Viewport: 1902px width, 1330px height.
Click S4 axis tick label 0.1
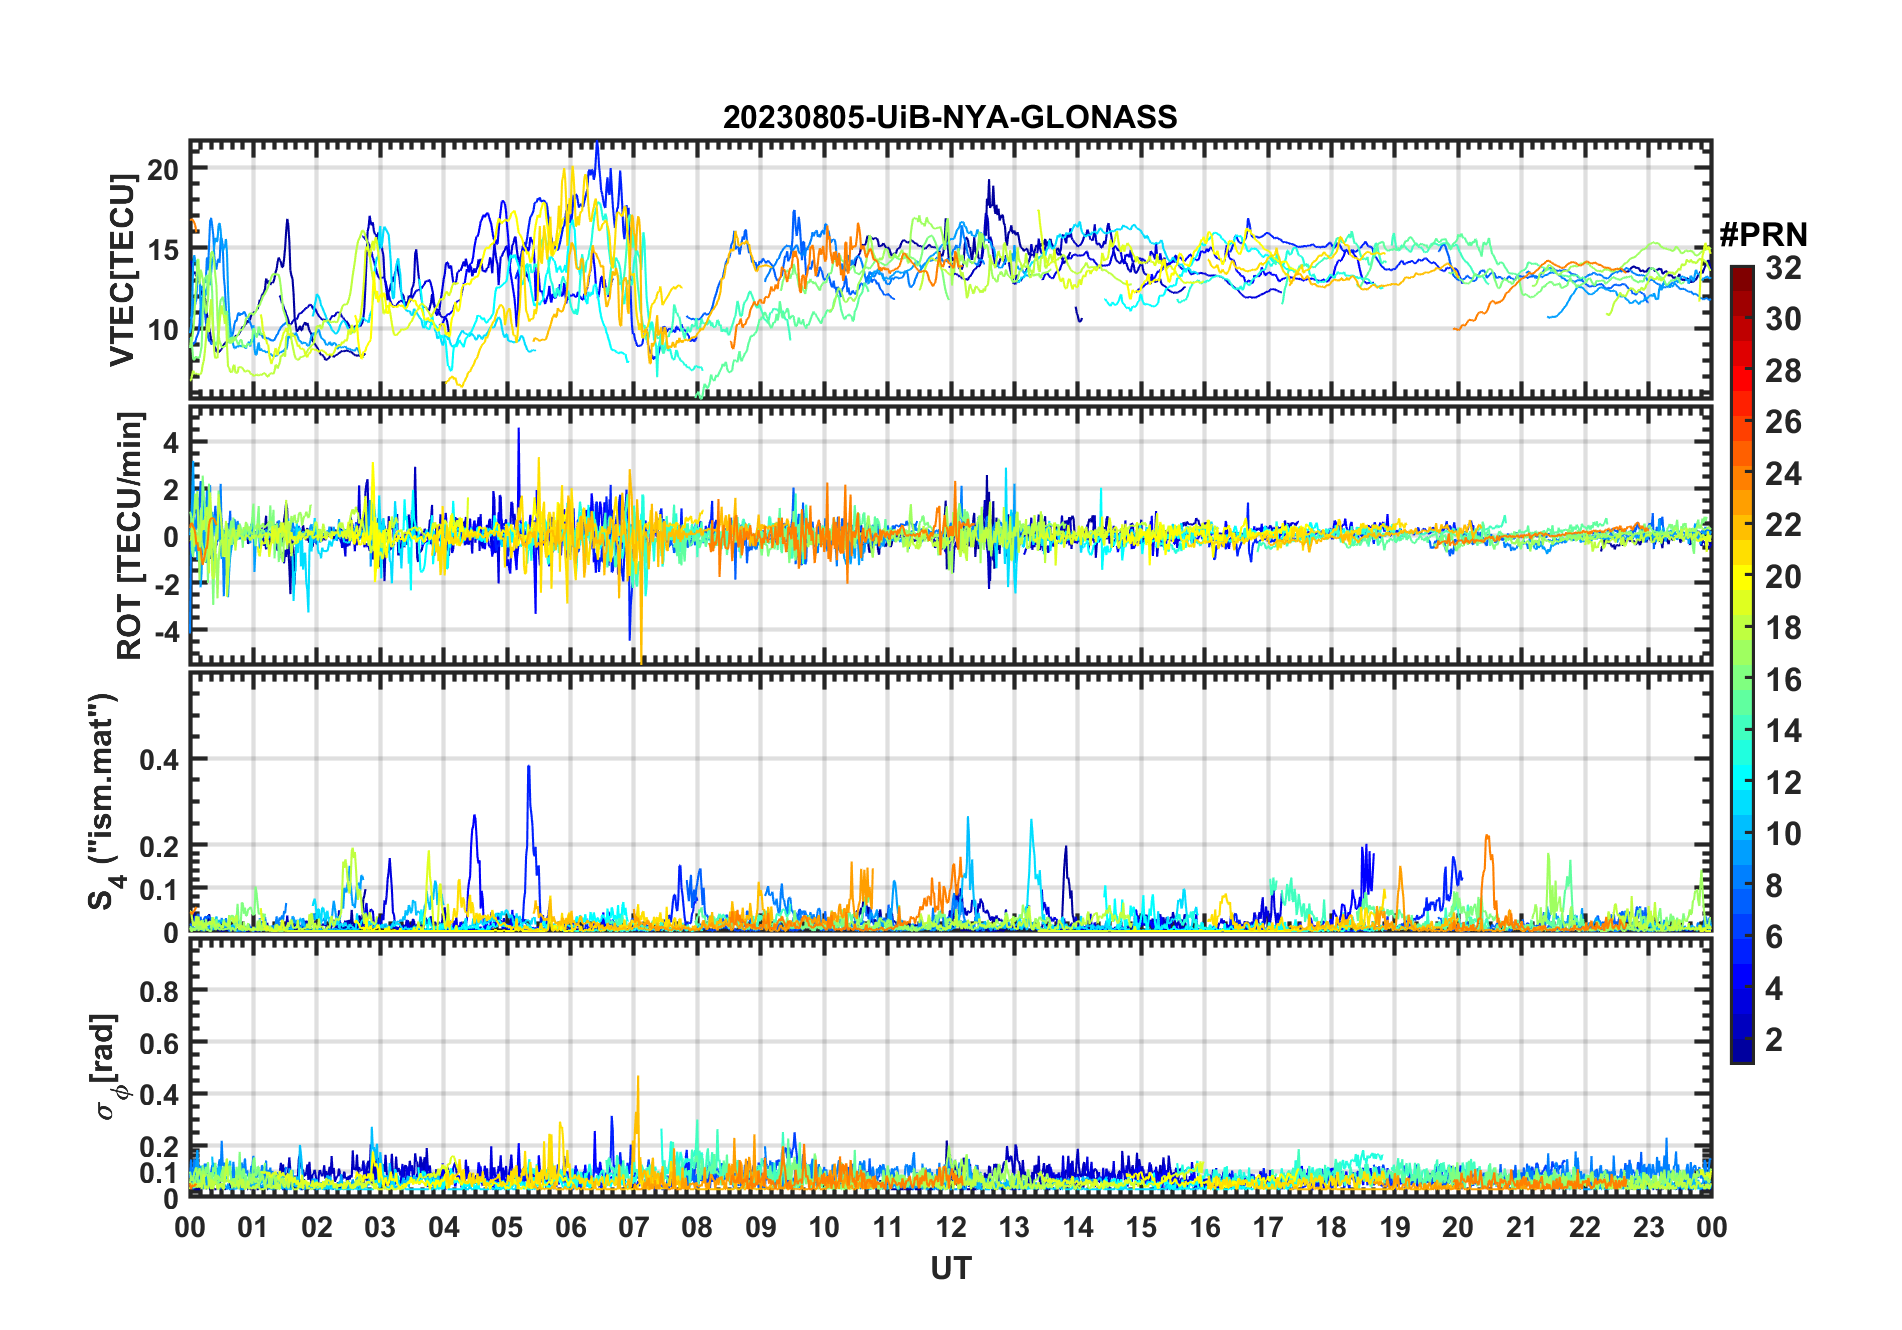click(x=159, y=889)
